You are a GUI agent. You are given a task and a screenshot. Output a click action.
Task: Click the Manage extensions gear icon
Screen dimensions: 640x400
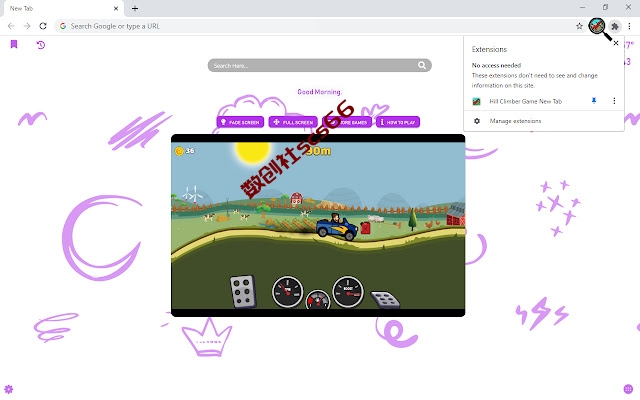pos(477,121)
